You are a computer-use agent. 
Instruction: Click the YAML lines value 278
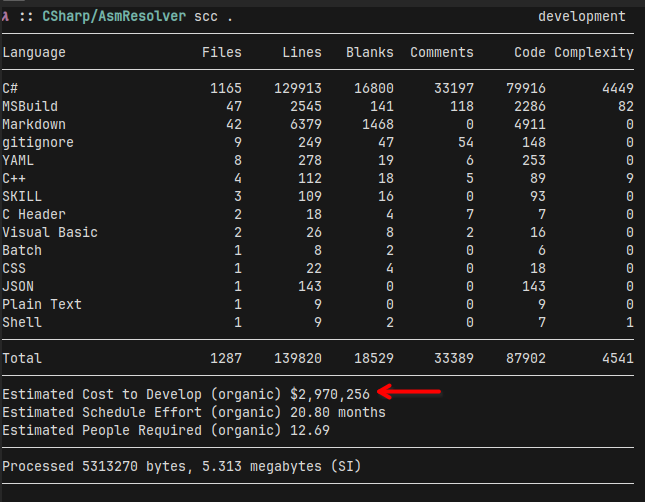pos(310,160)
